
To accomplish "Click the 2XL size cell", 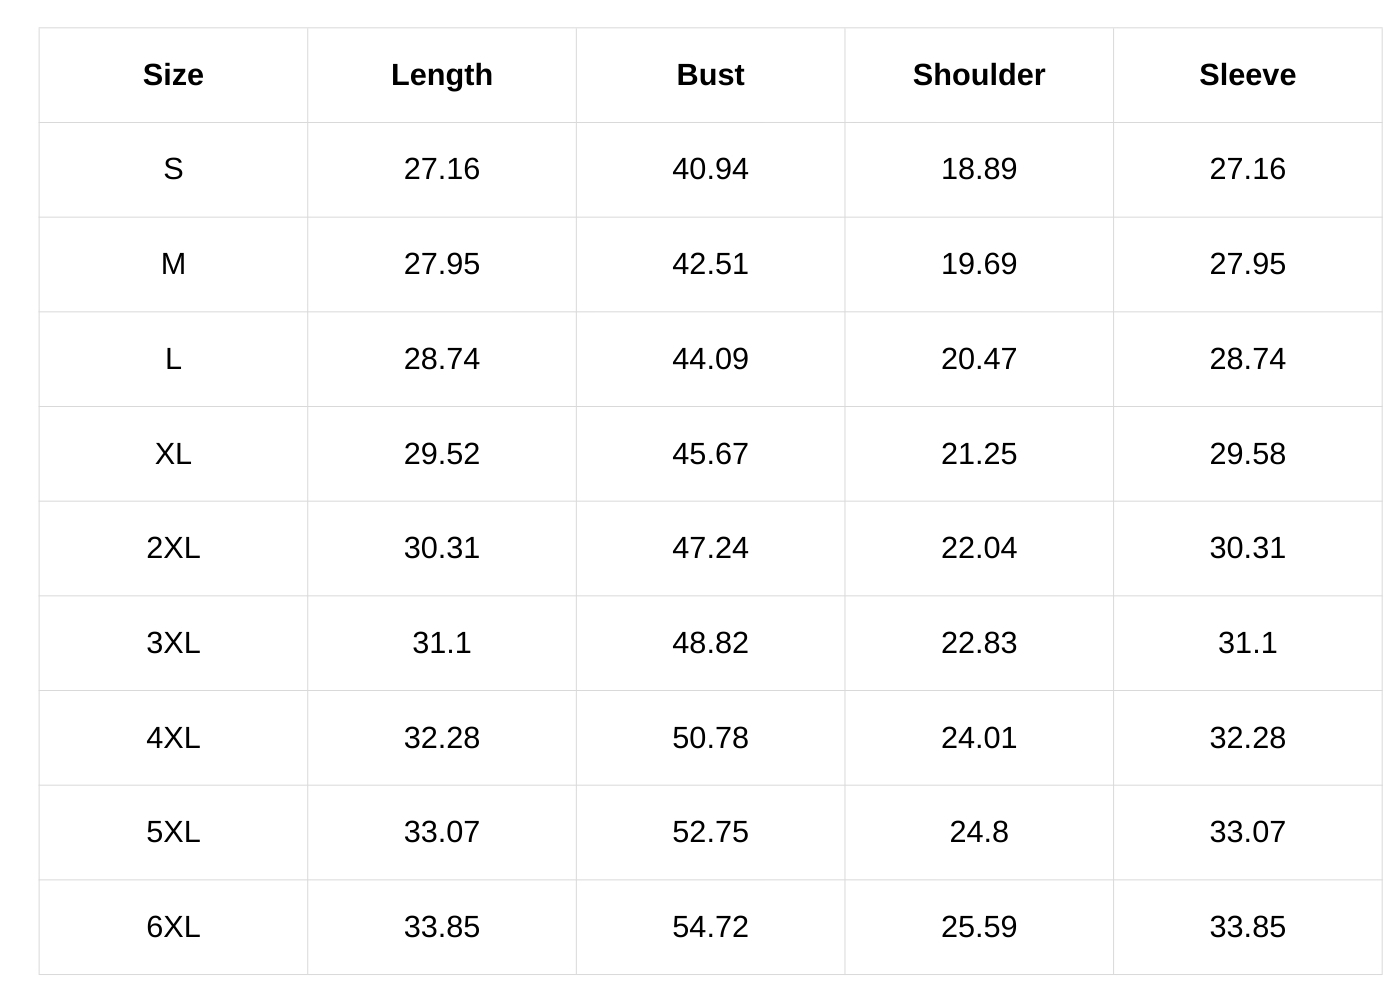I will click(173, 548).
